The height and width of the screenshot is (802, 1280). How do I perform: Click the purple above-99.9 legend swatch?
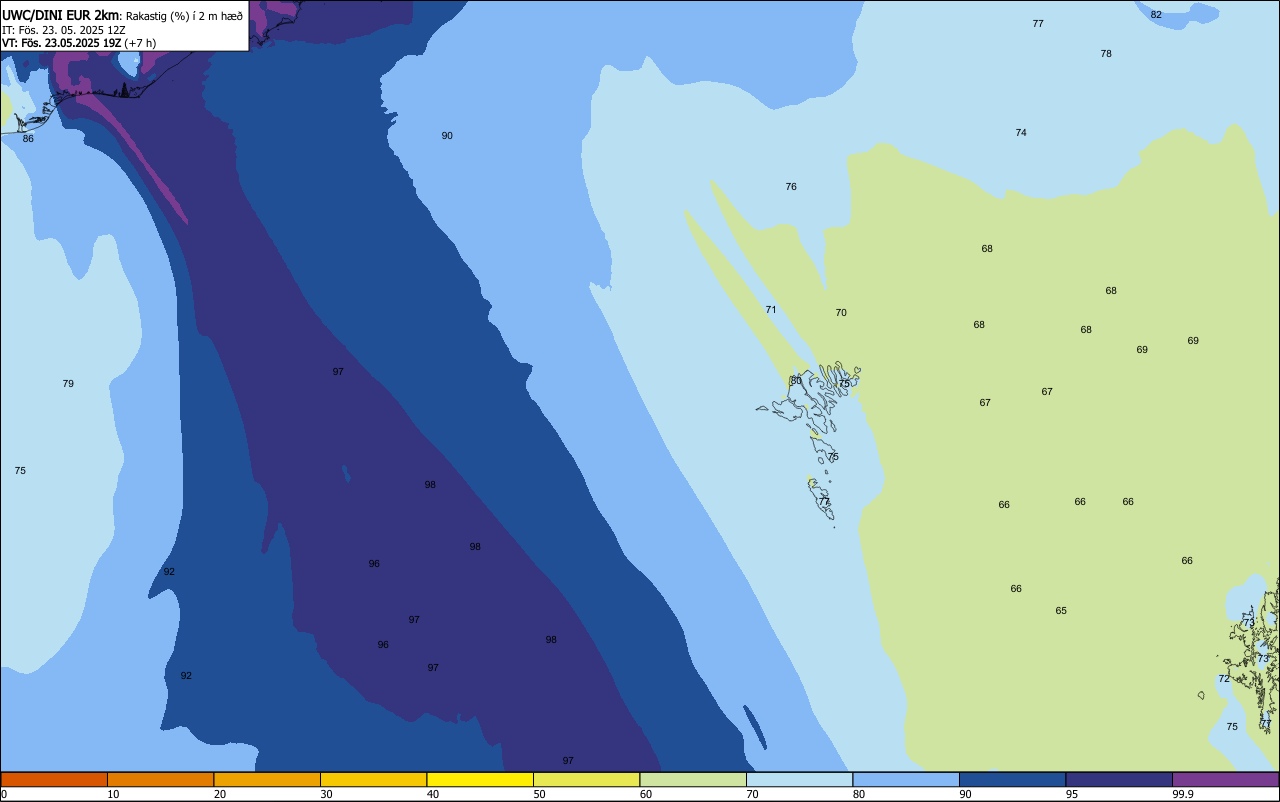1225,779
